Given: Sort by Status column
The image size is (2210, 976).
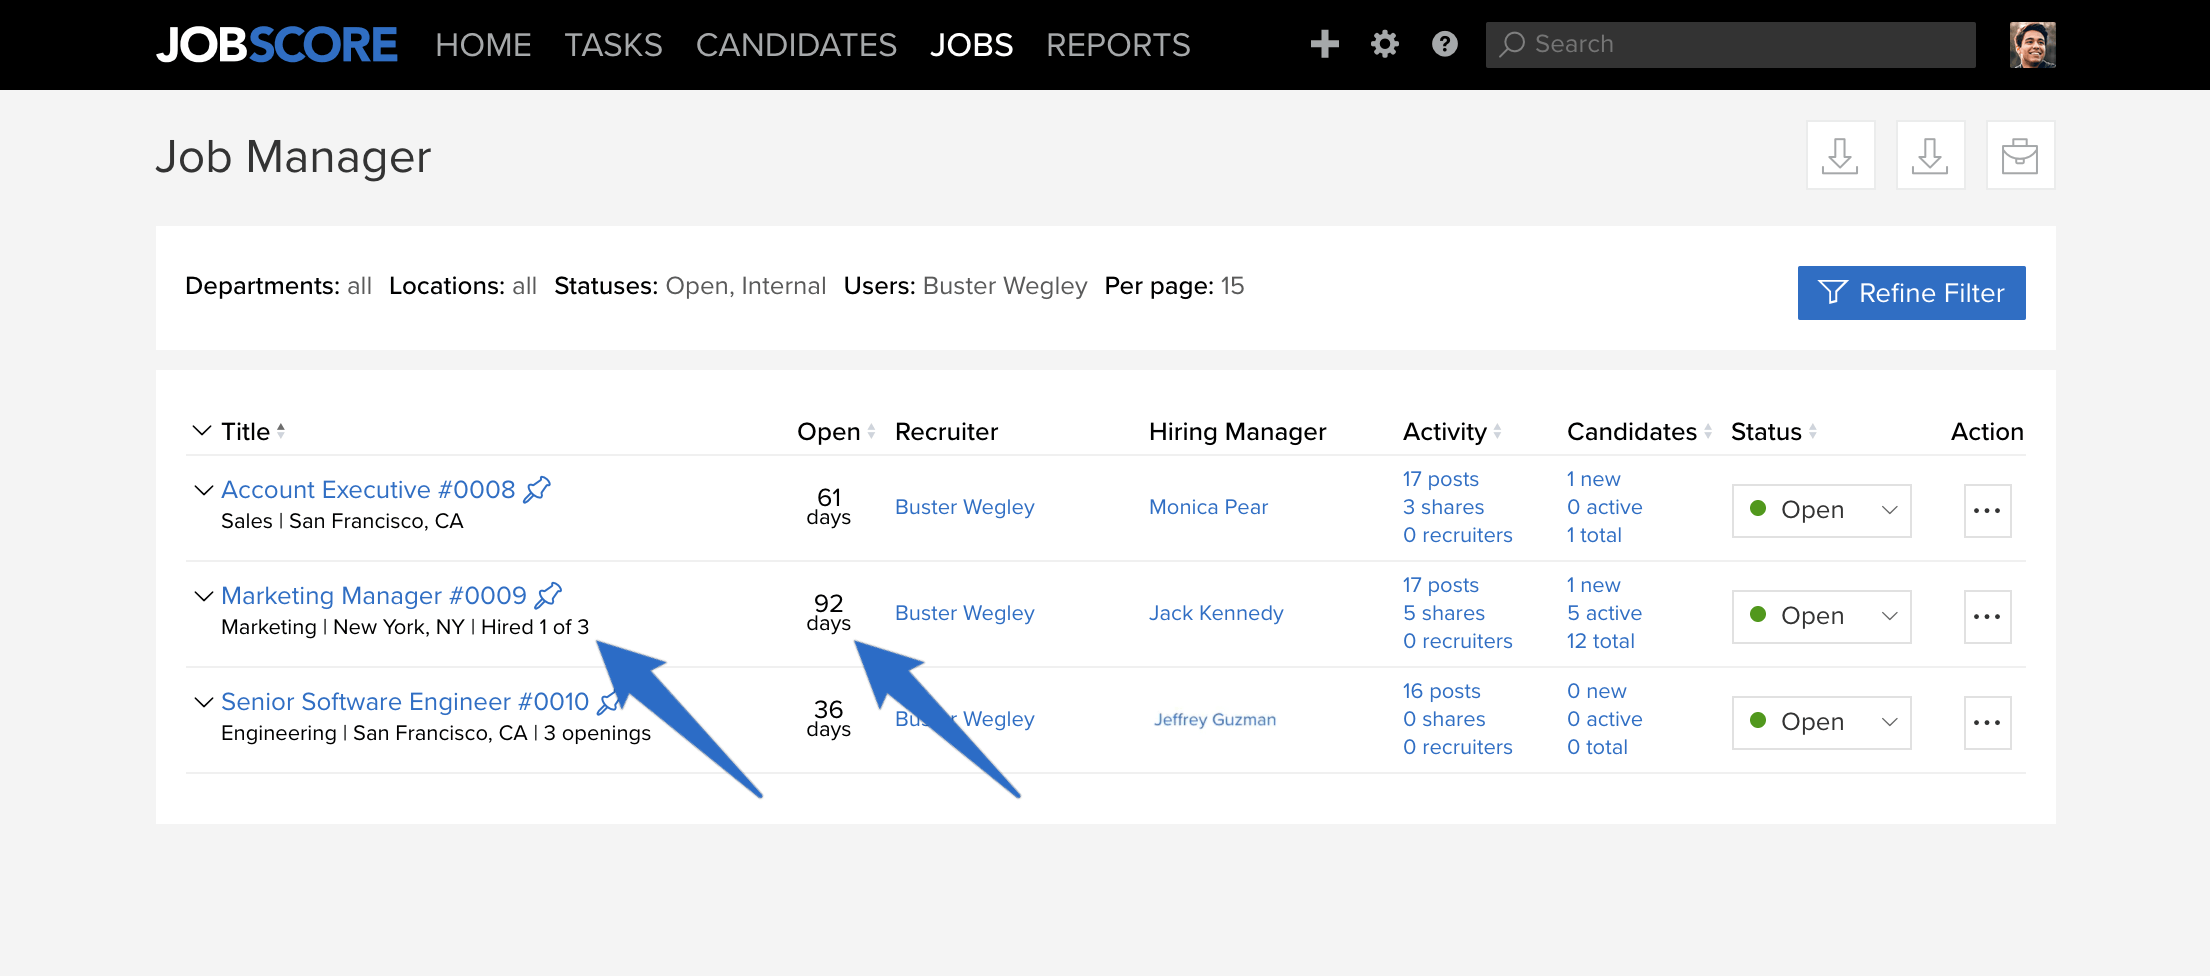Looking at the screenshot, I should (x=1812, y=431).
